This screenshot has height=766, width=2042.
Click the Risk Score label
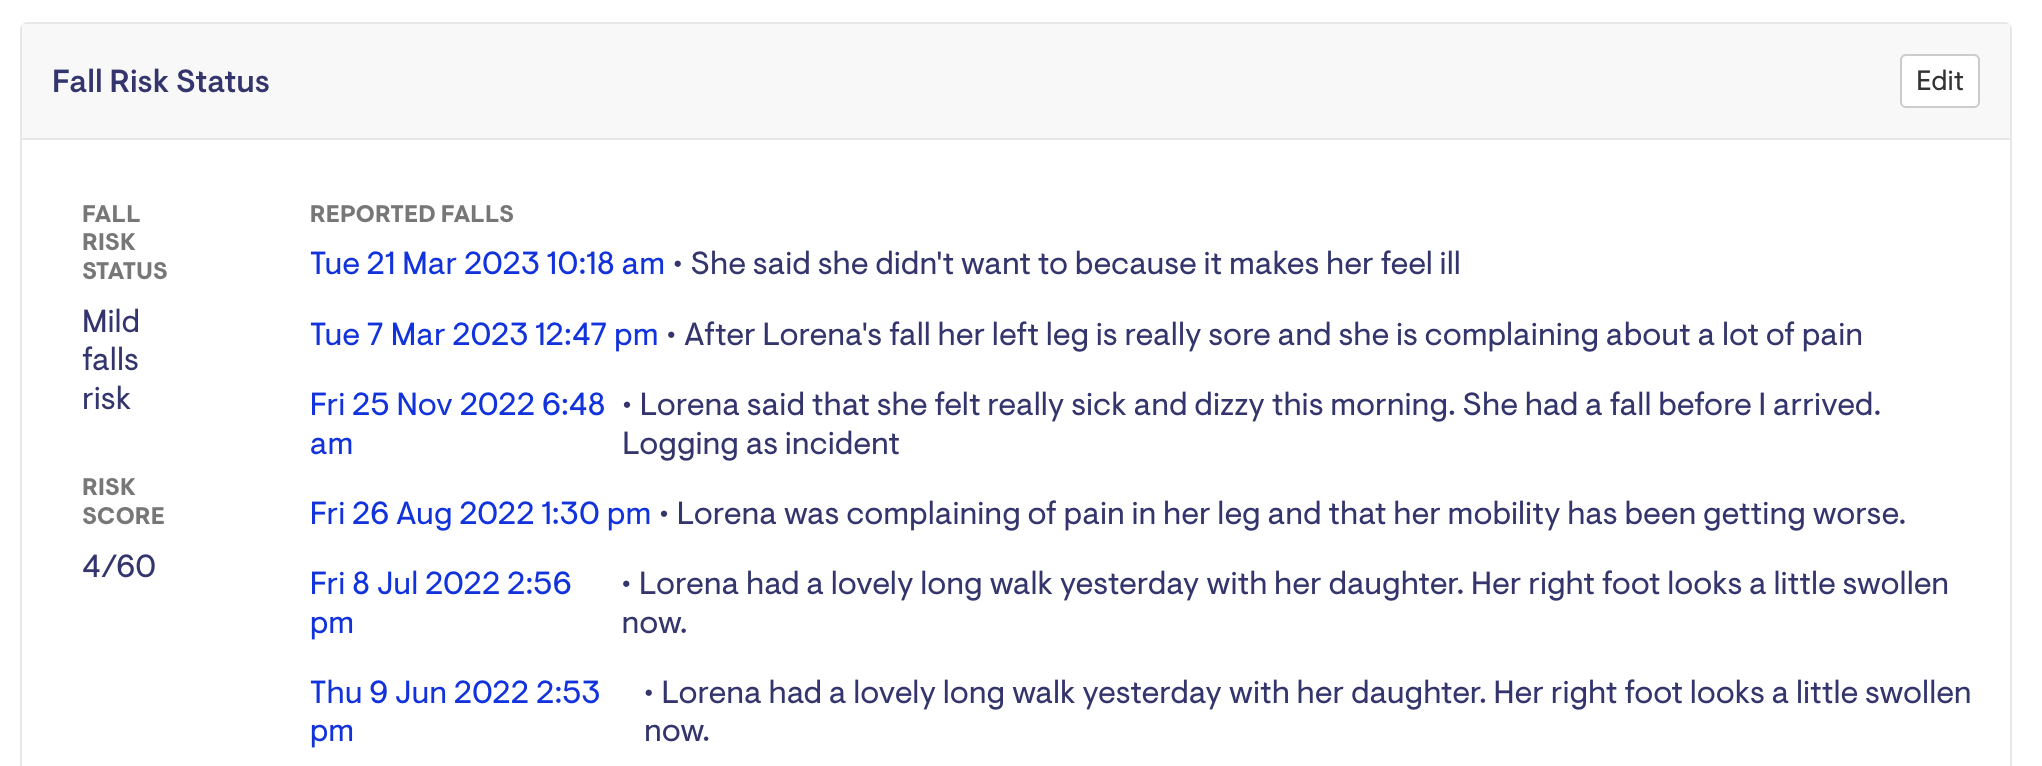pyautogui.click(x=122, y=501)
